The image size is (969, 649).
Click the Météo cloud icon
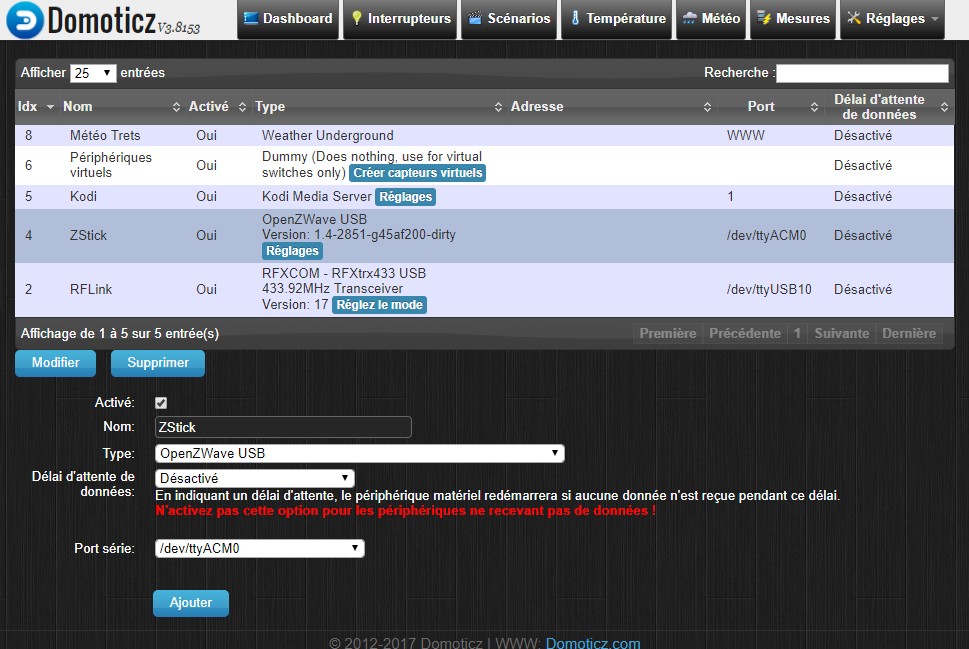tap(690, 19)
